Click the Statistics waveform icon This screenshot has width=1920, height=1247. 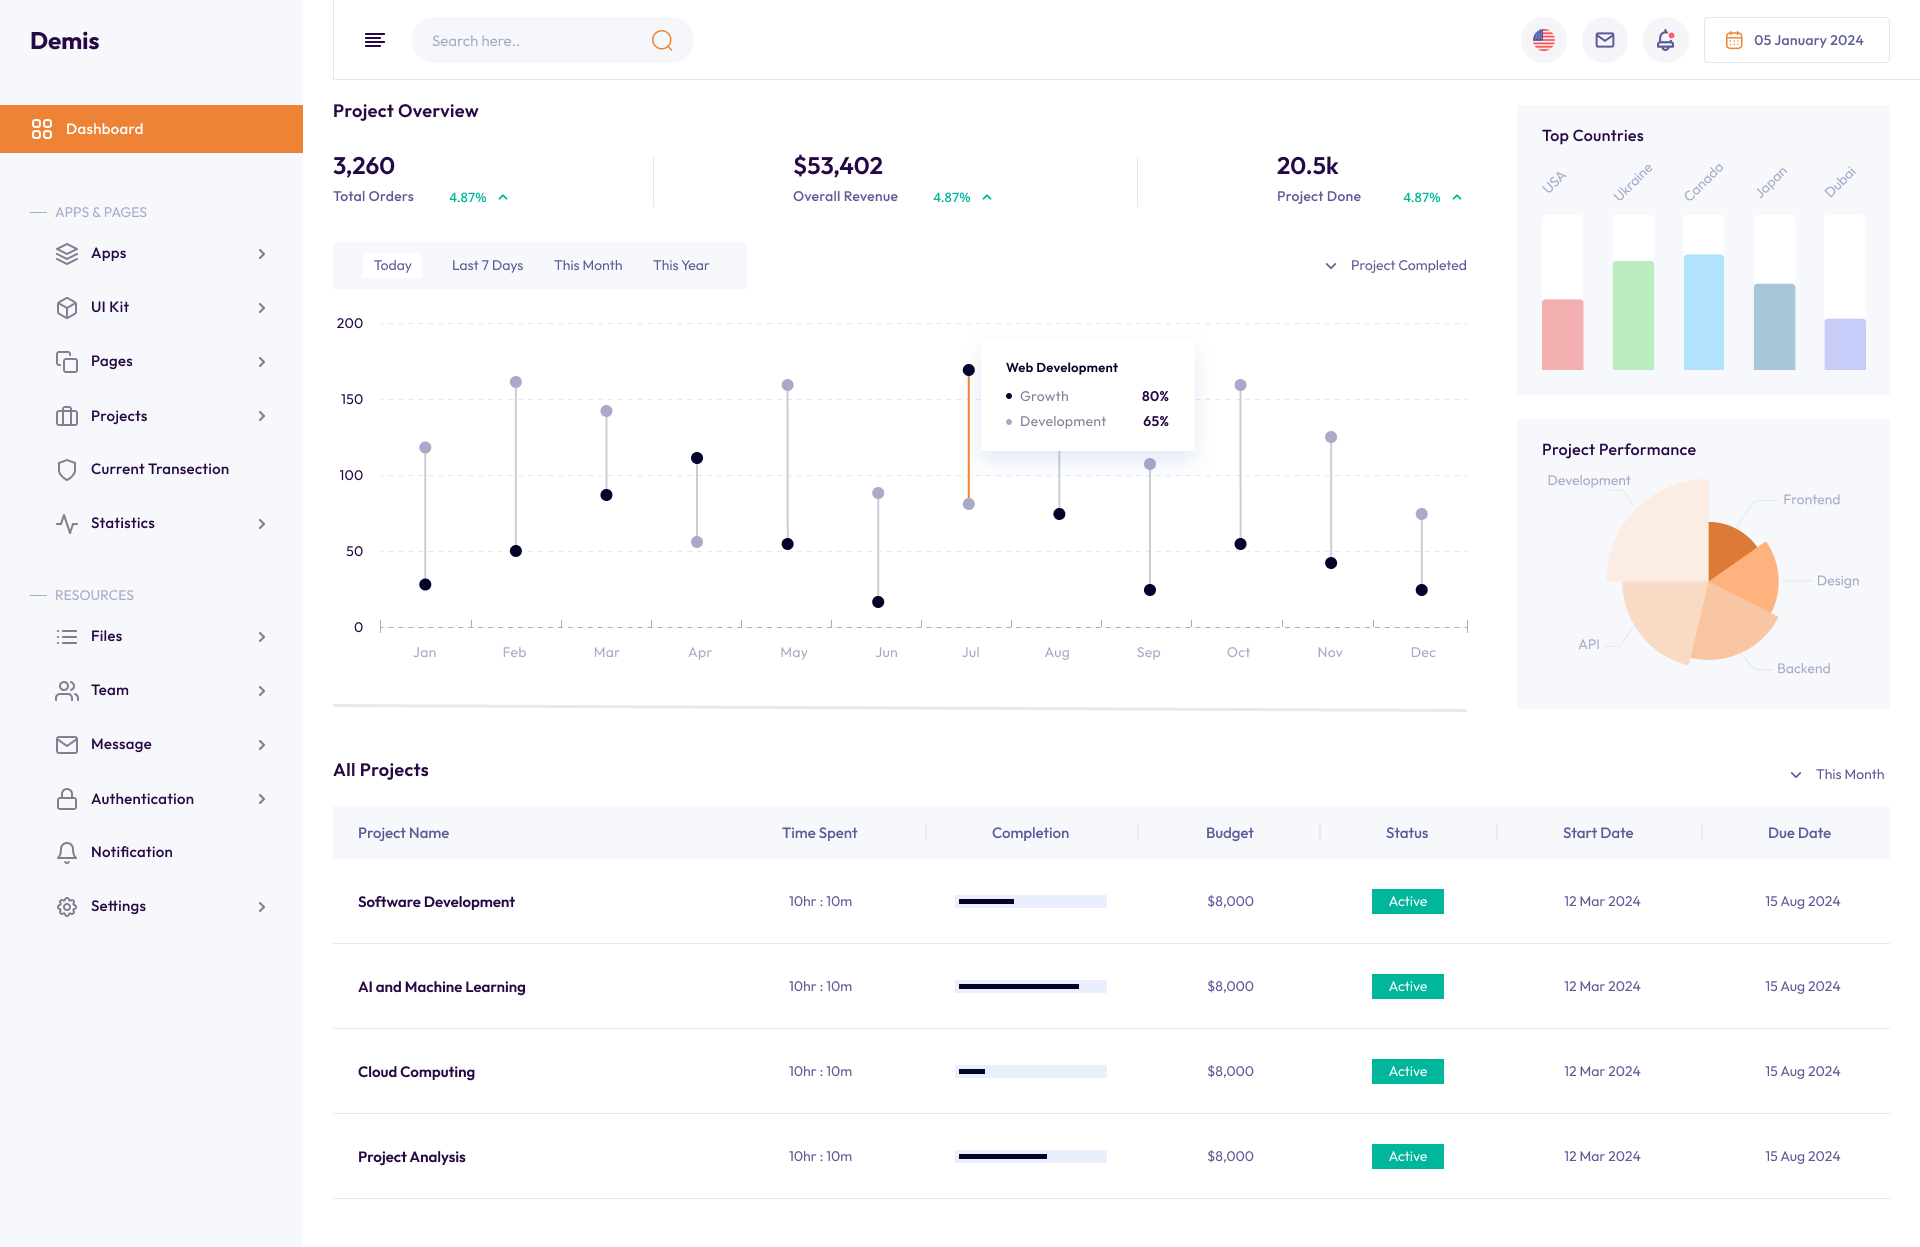pyautogui.click(x=66, y=523)
